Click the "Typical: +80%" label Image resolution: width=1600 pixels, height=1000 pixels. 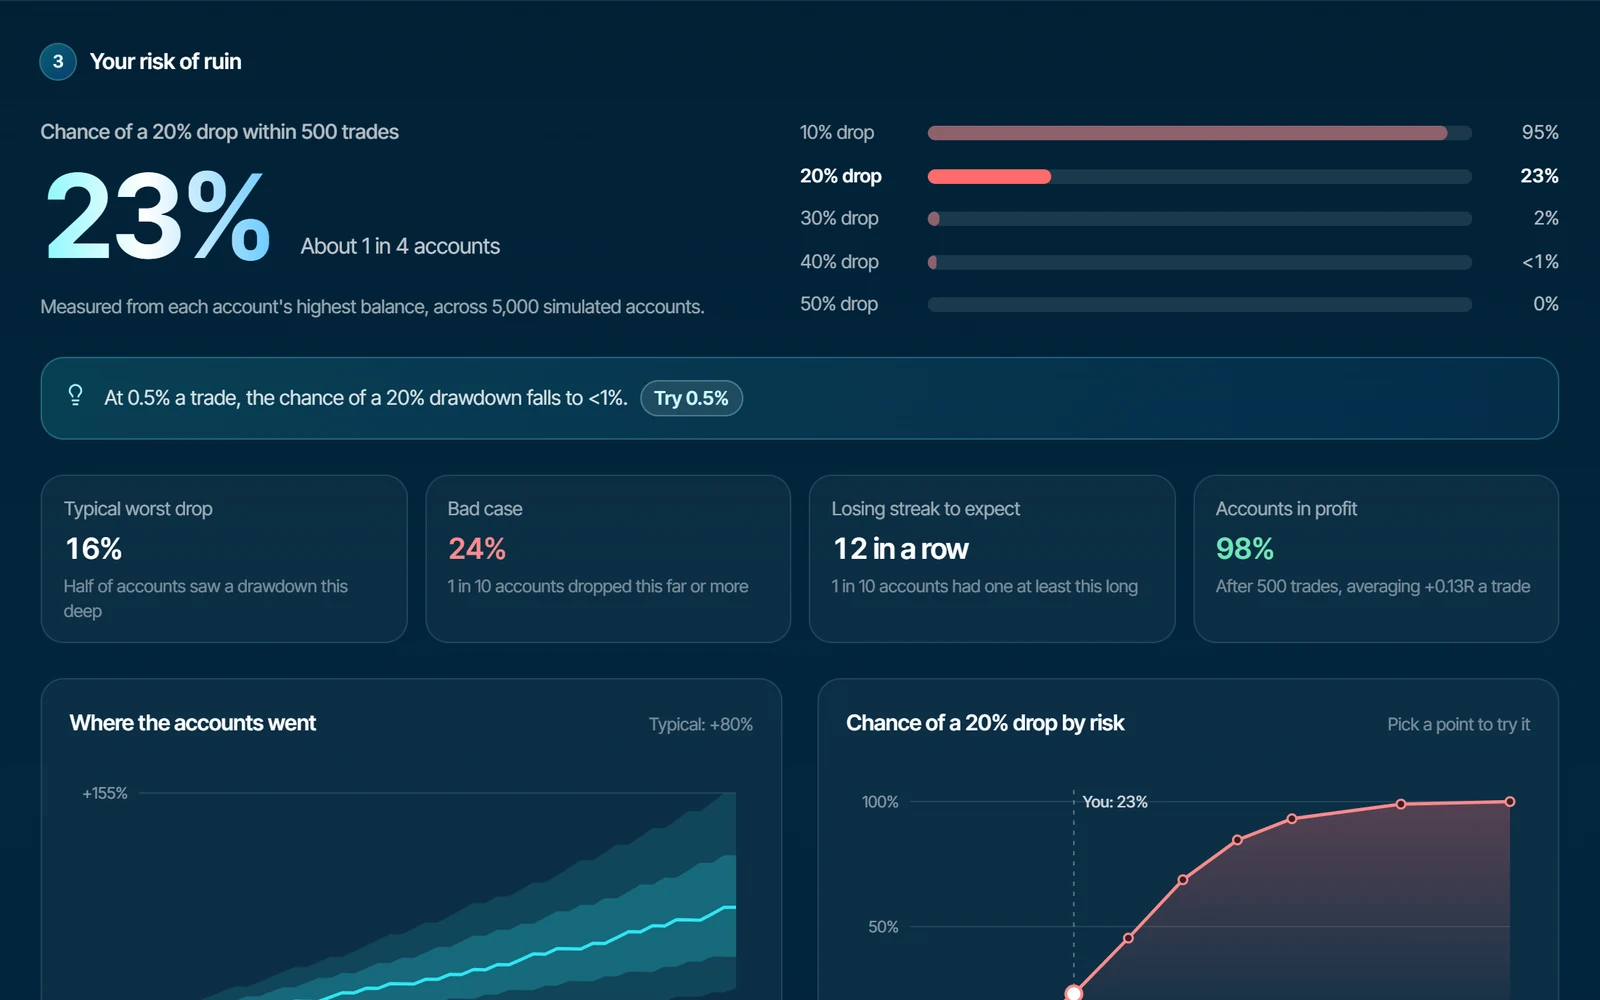pos(701,724)
